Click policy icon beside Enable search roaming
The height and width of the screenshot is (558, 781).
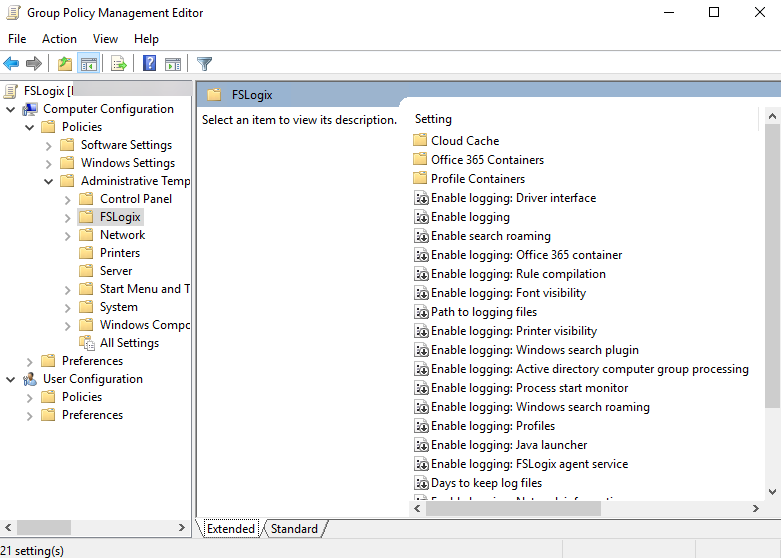421,236
